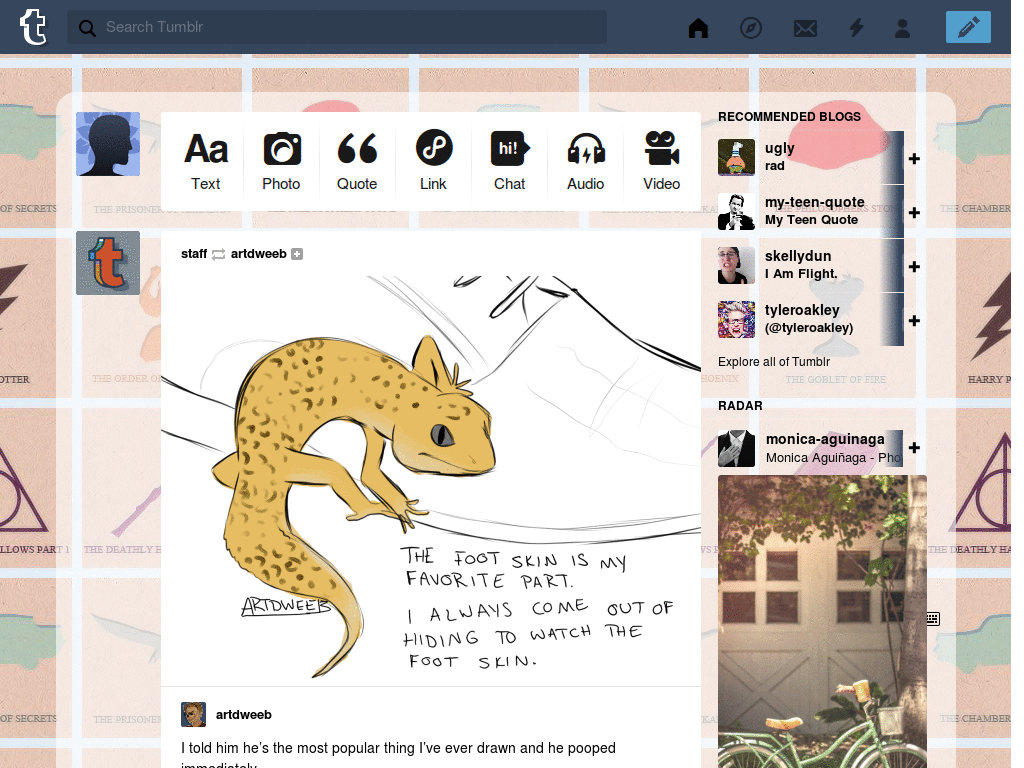Click the Search Tumblr field
The width and height of the screenshot is (1024, 768).
point(337,27)
